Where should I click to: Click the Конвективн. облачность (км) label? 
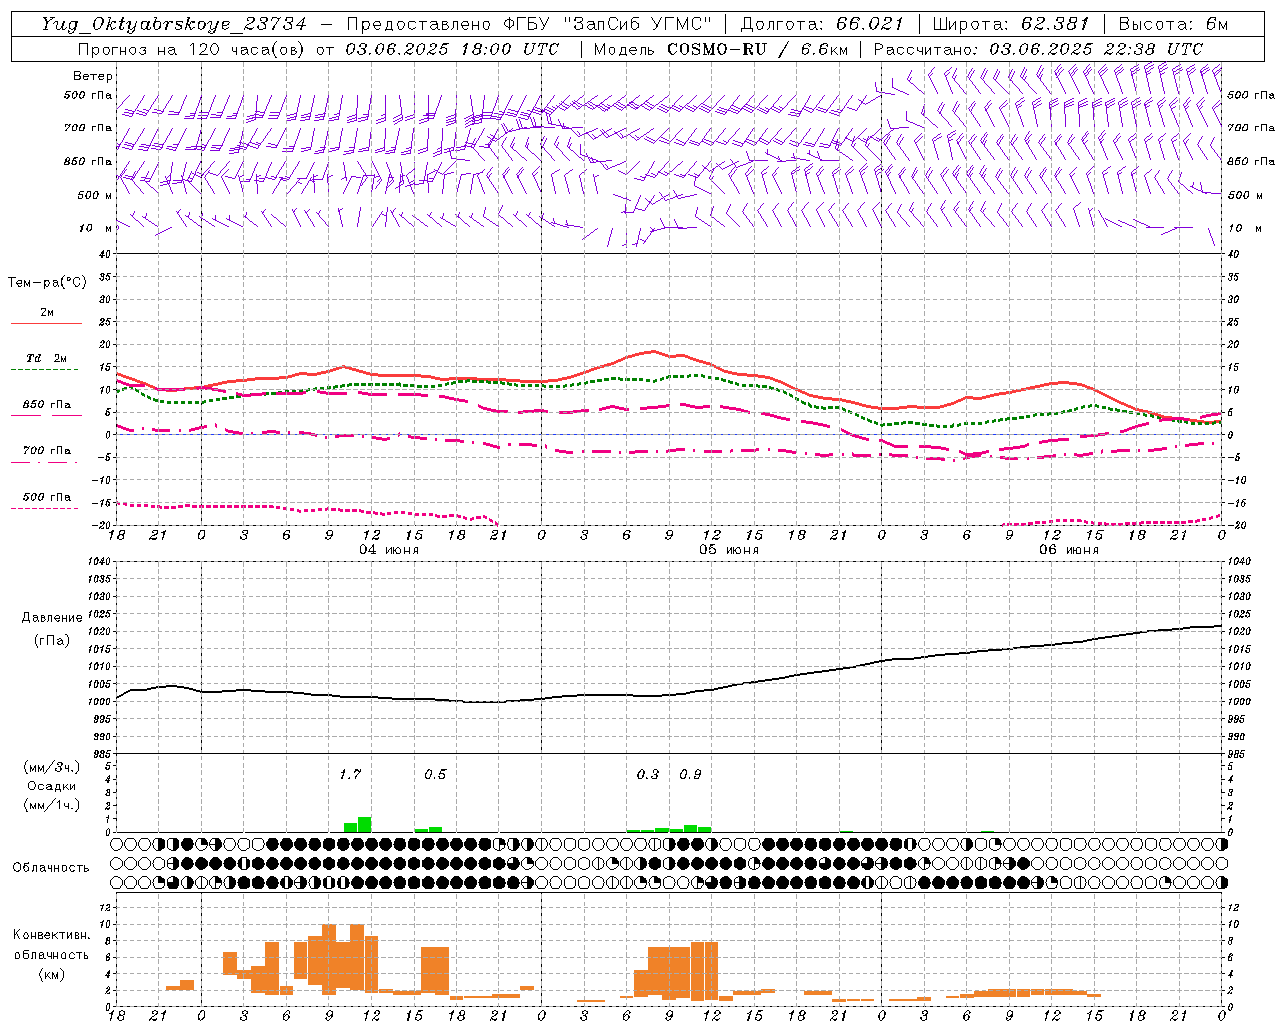click(x=51, y=954)
